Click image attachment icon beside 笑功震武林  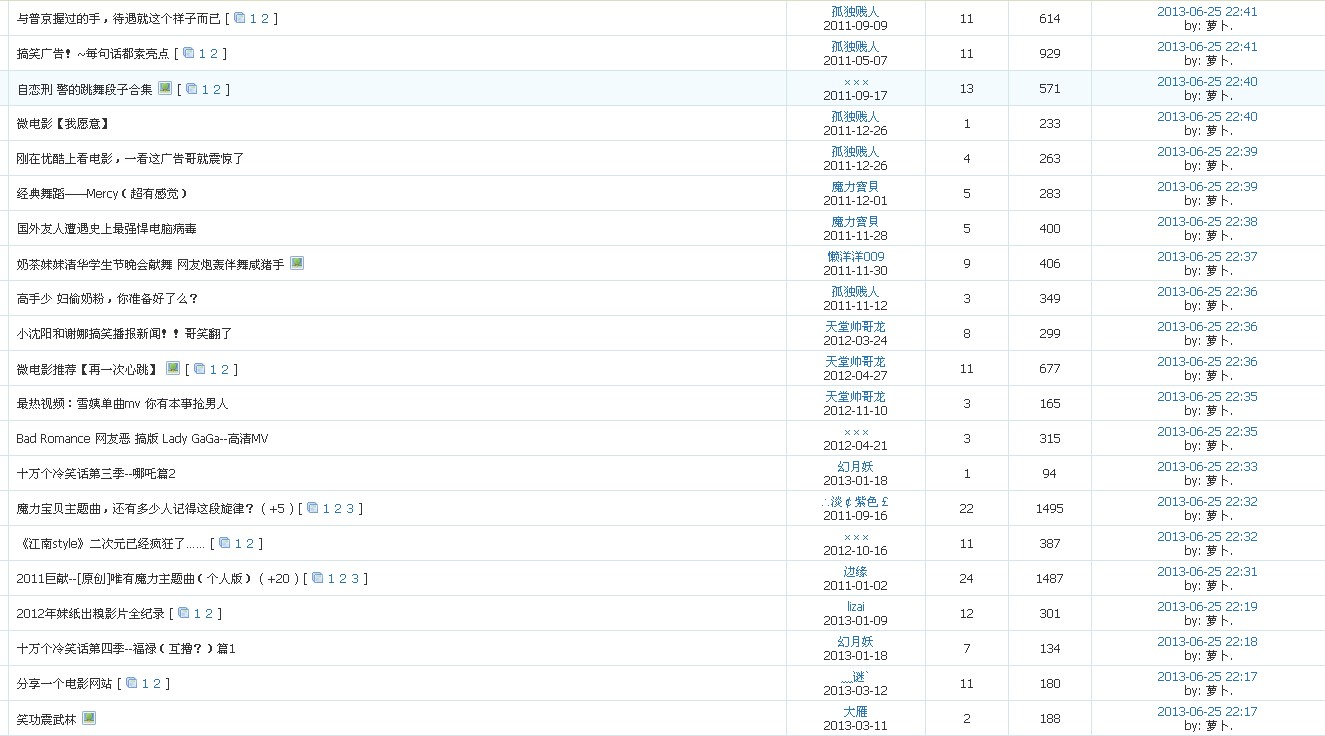(89, 718)
